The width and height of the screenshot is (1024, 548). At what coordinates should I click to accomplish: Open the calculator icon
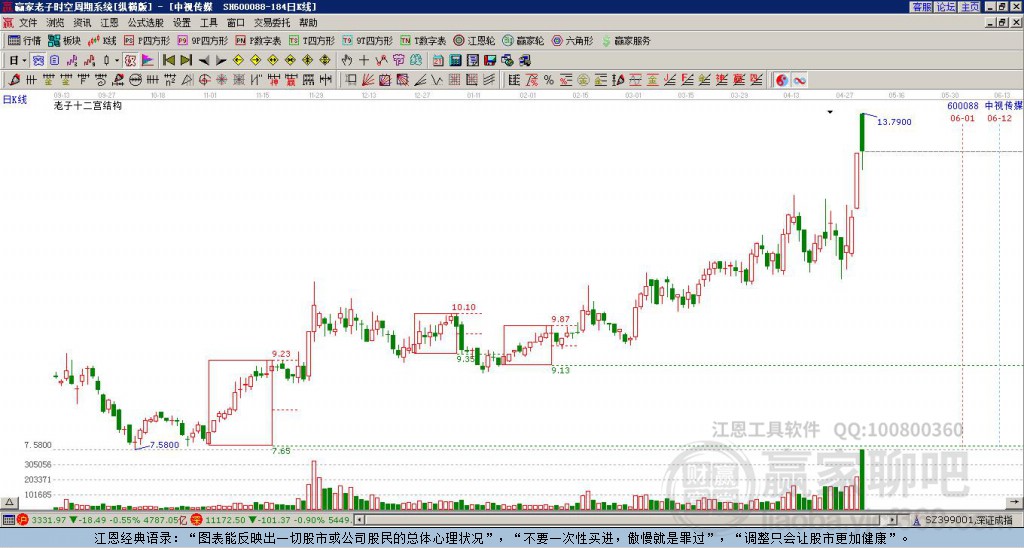[456, 61]
